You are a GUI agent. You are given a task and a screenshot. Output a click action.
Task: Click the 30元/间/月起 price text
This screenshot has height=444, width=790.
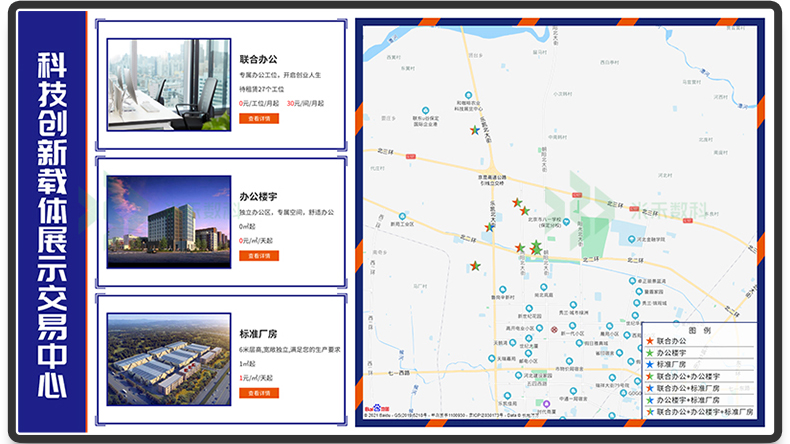point(305,103)
